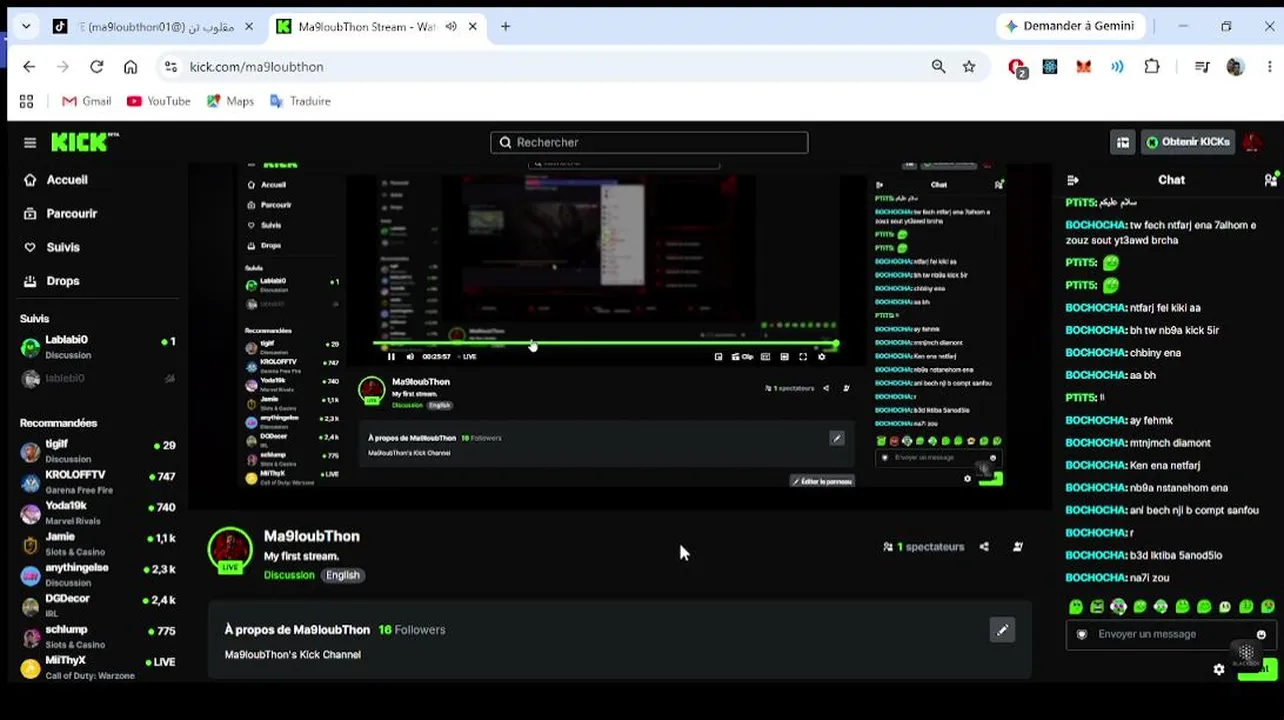Open the apps grid in the bookmarks bar
1284x720 pixels.
pos(26,101)
